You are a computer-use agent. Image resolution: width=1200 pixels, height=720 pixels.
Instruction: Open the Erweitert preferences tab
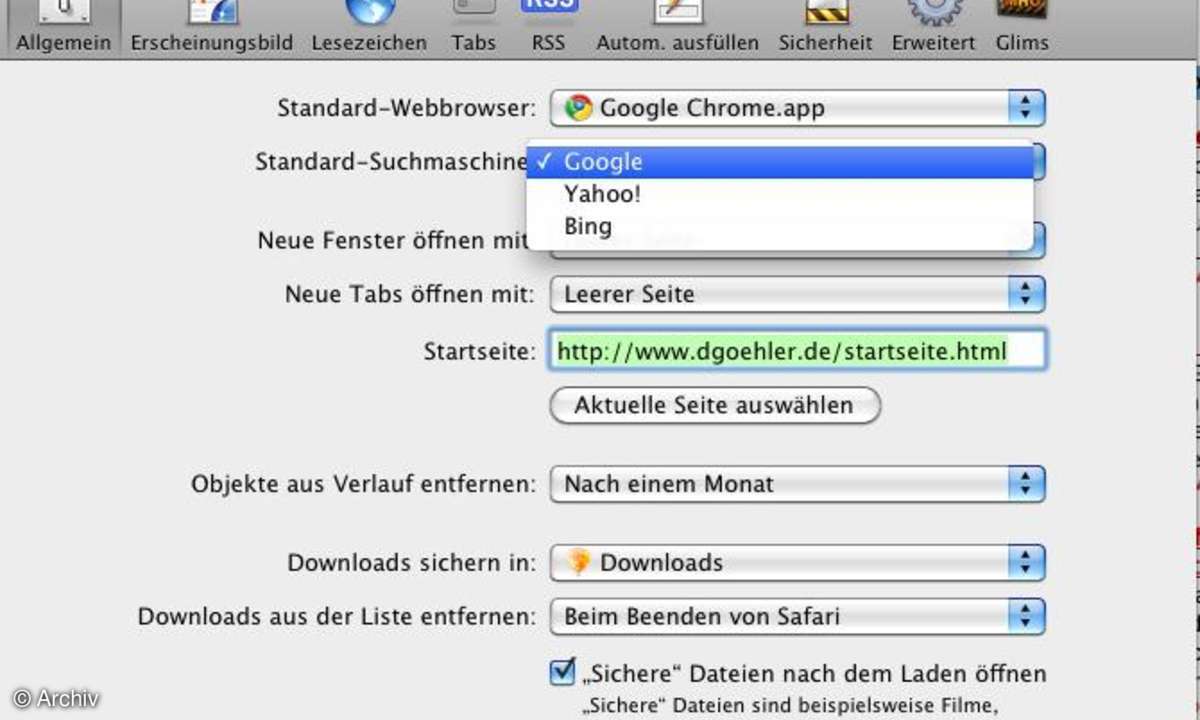pos(934,28)
